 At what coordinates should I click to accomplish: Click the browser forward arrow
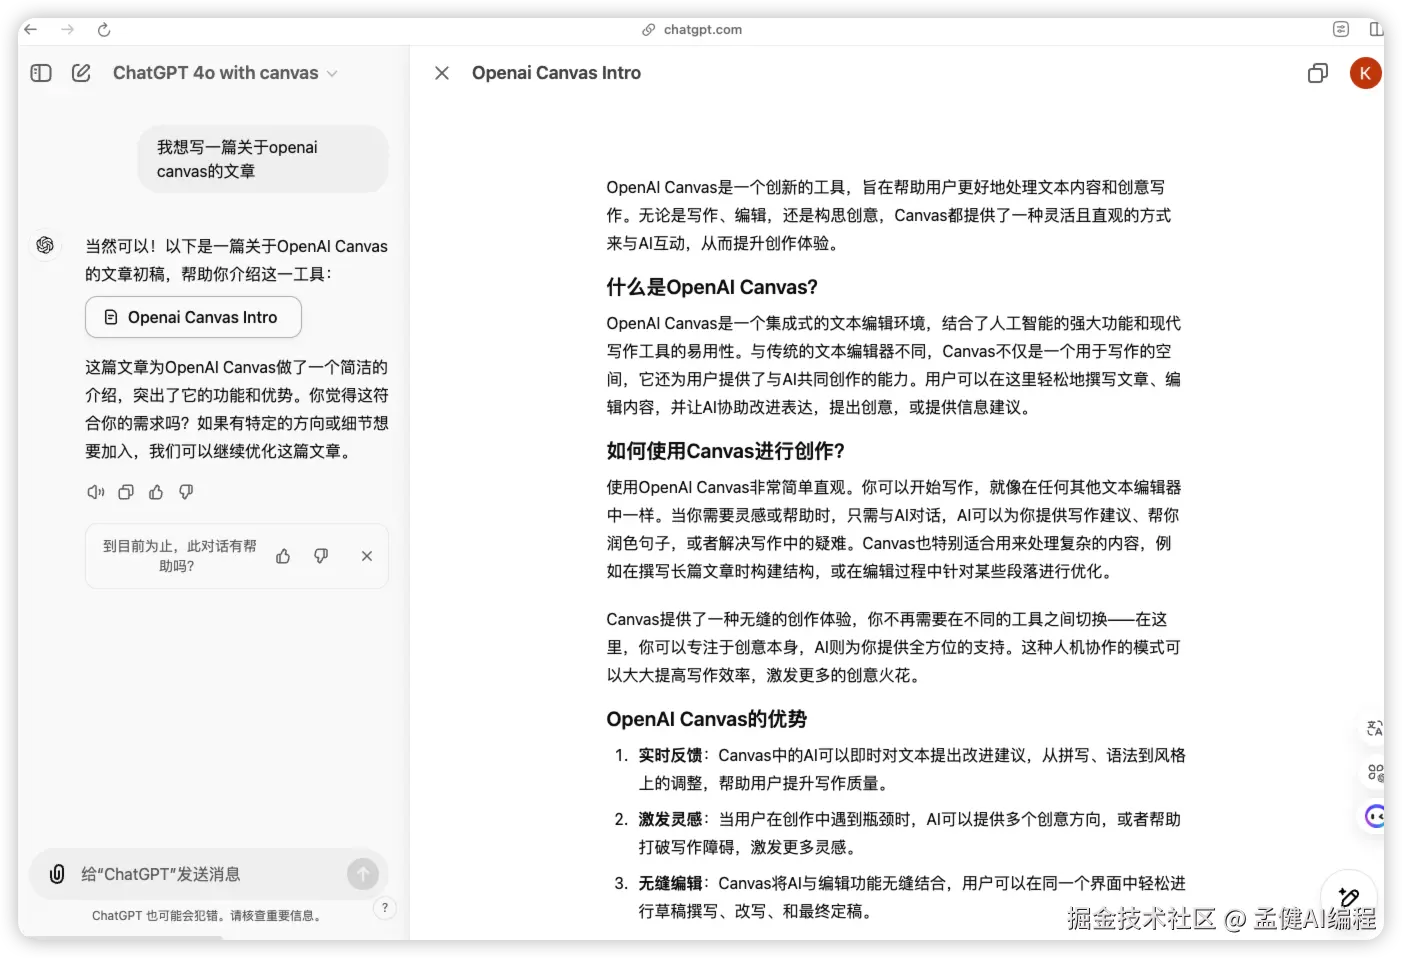click(x=67, y=30)
